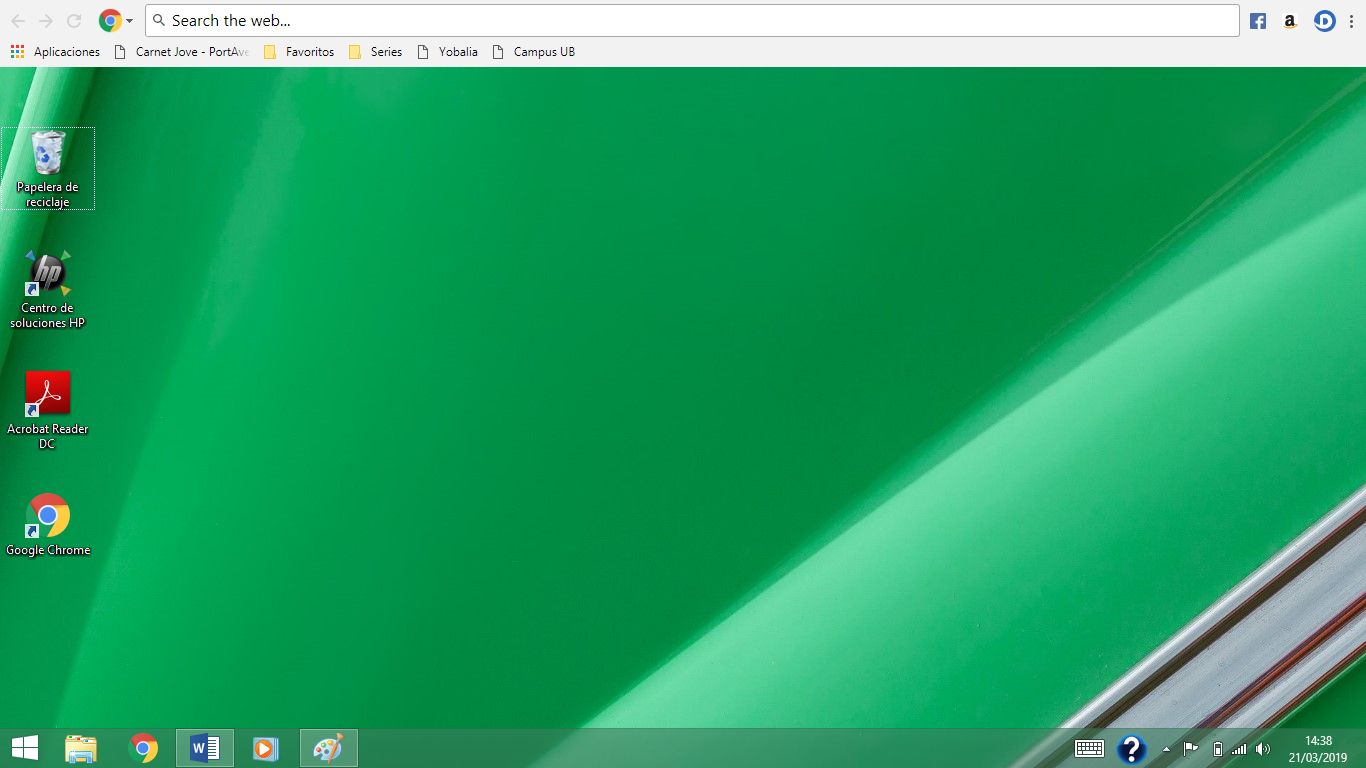Check the battery status tray icon
This screenshot has height=768, width=1366.
point(1217,748)
